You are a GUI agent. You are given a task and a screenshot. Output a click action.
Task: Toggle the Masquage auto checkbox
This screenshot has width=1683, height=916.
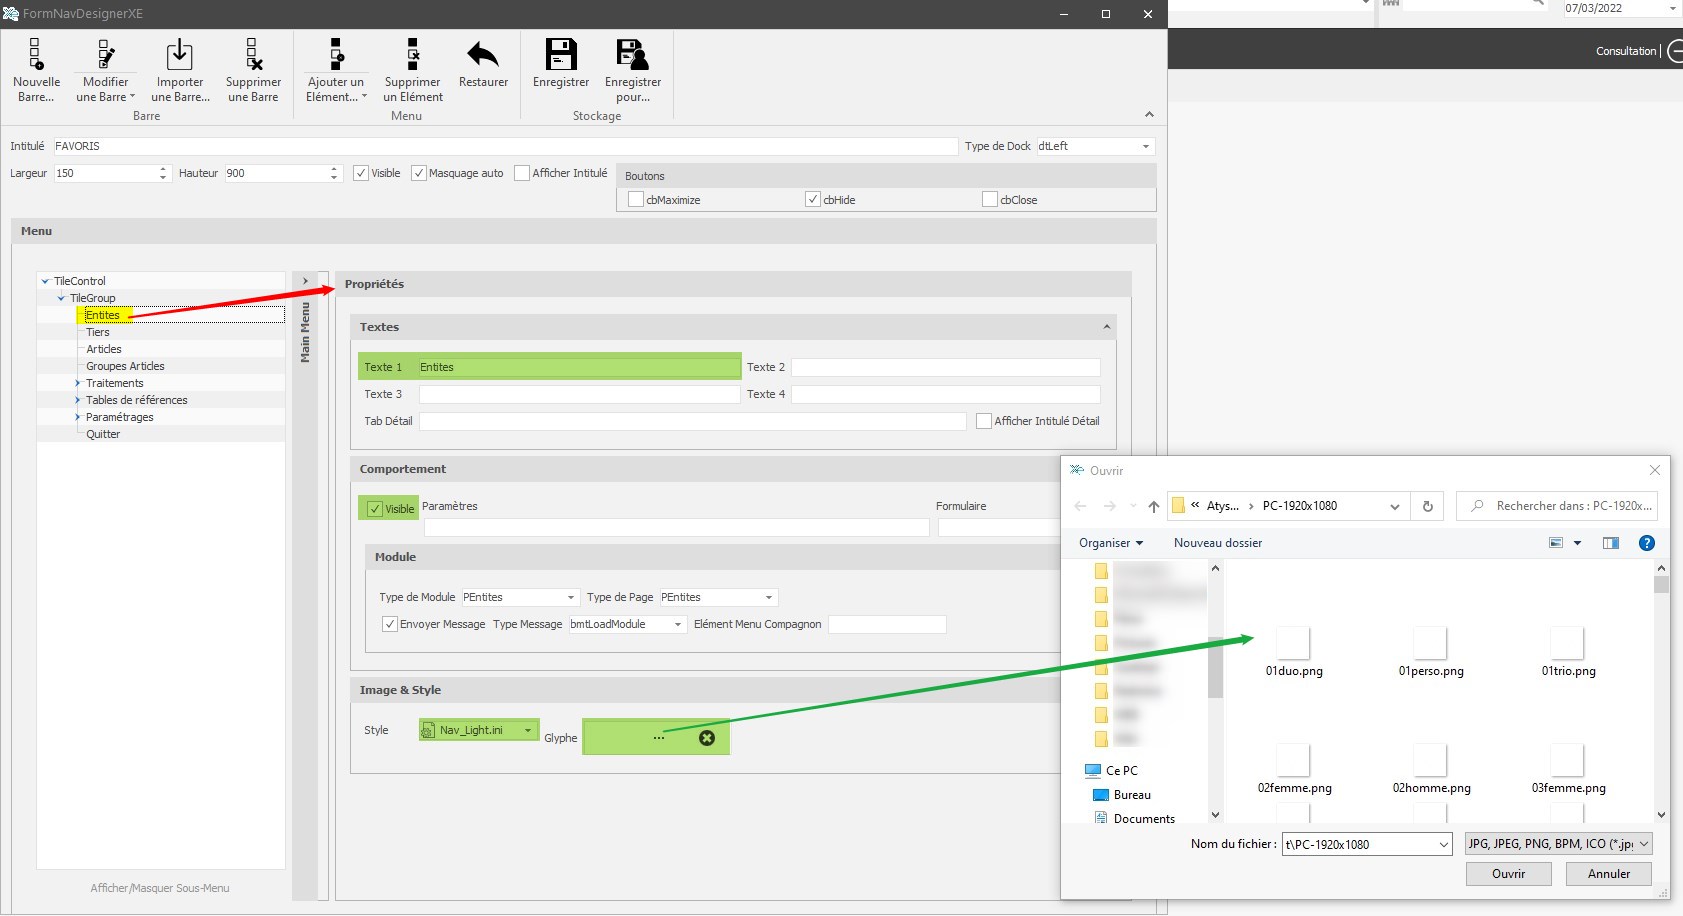point(419,173)
